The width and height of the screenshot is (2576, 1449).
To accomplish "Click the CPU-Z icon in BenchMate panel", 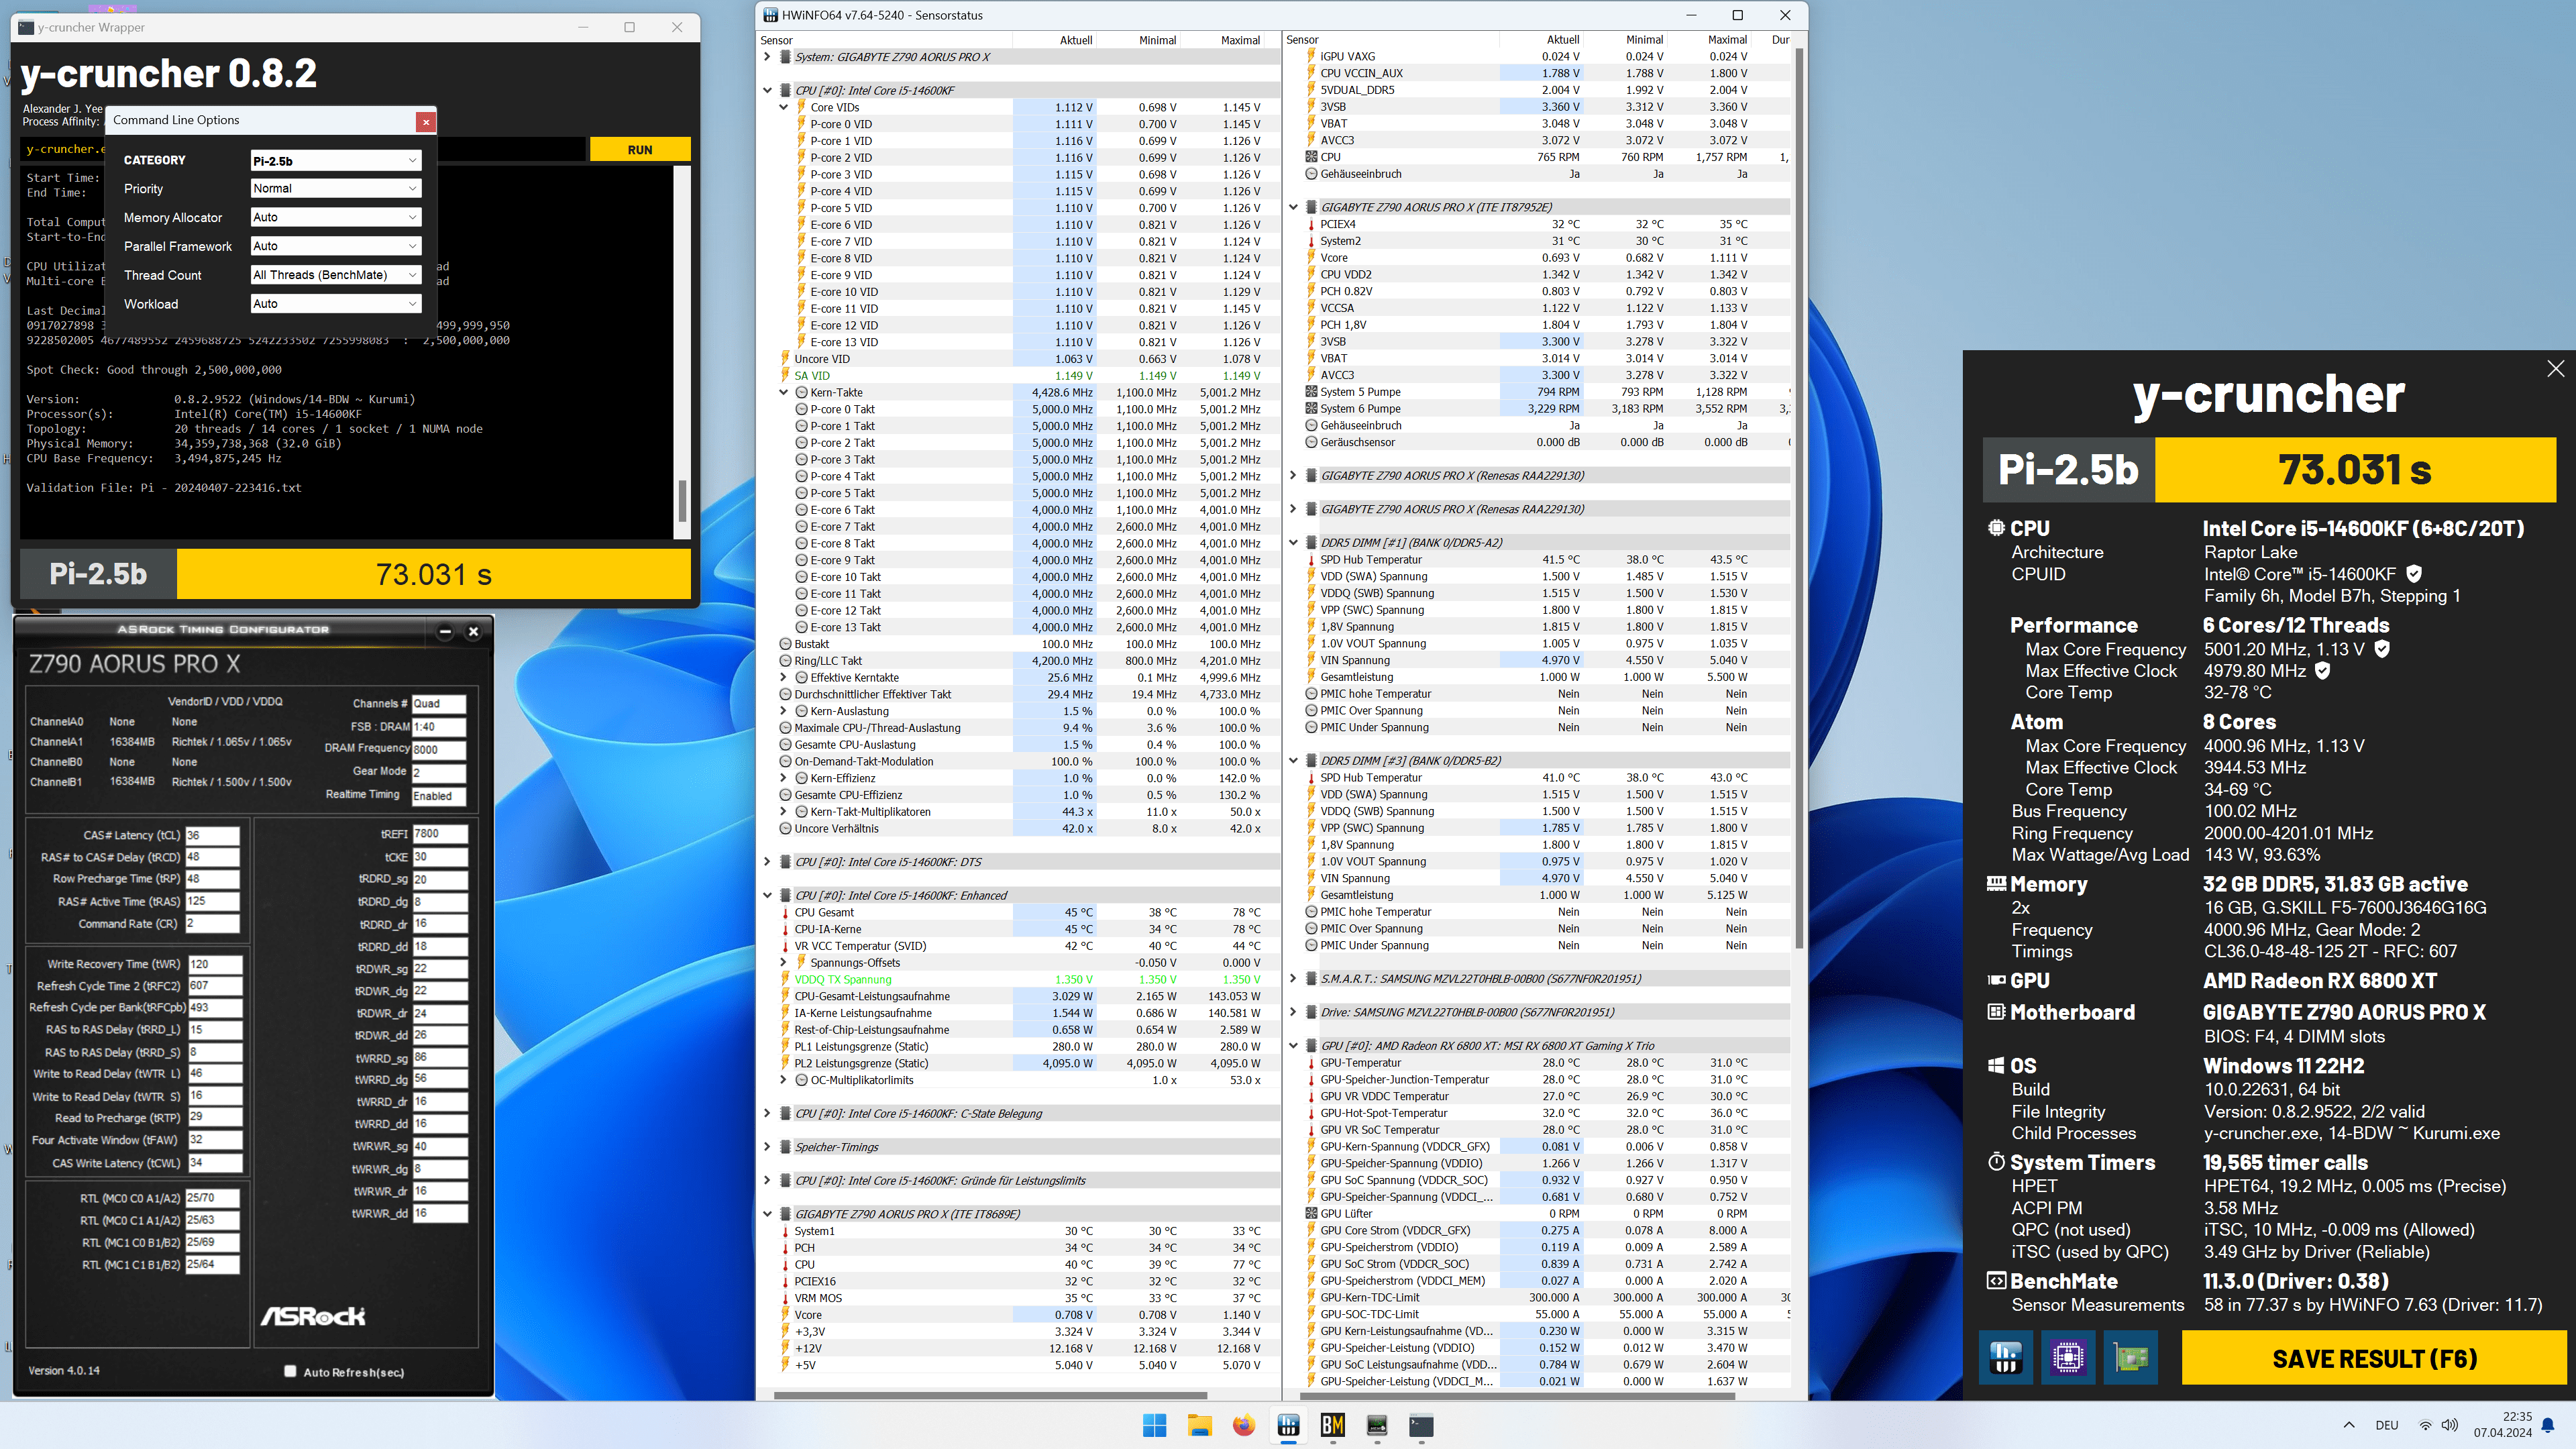I will point(2067,1357).
